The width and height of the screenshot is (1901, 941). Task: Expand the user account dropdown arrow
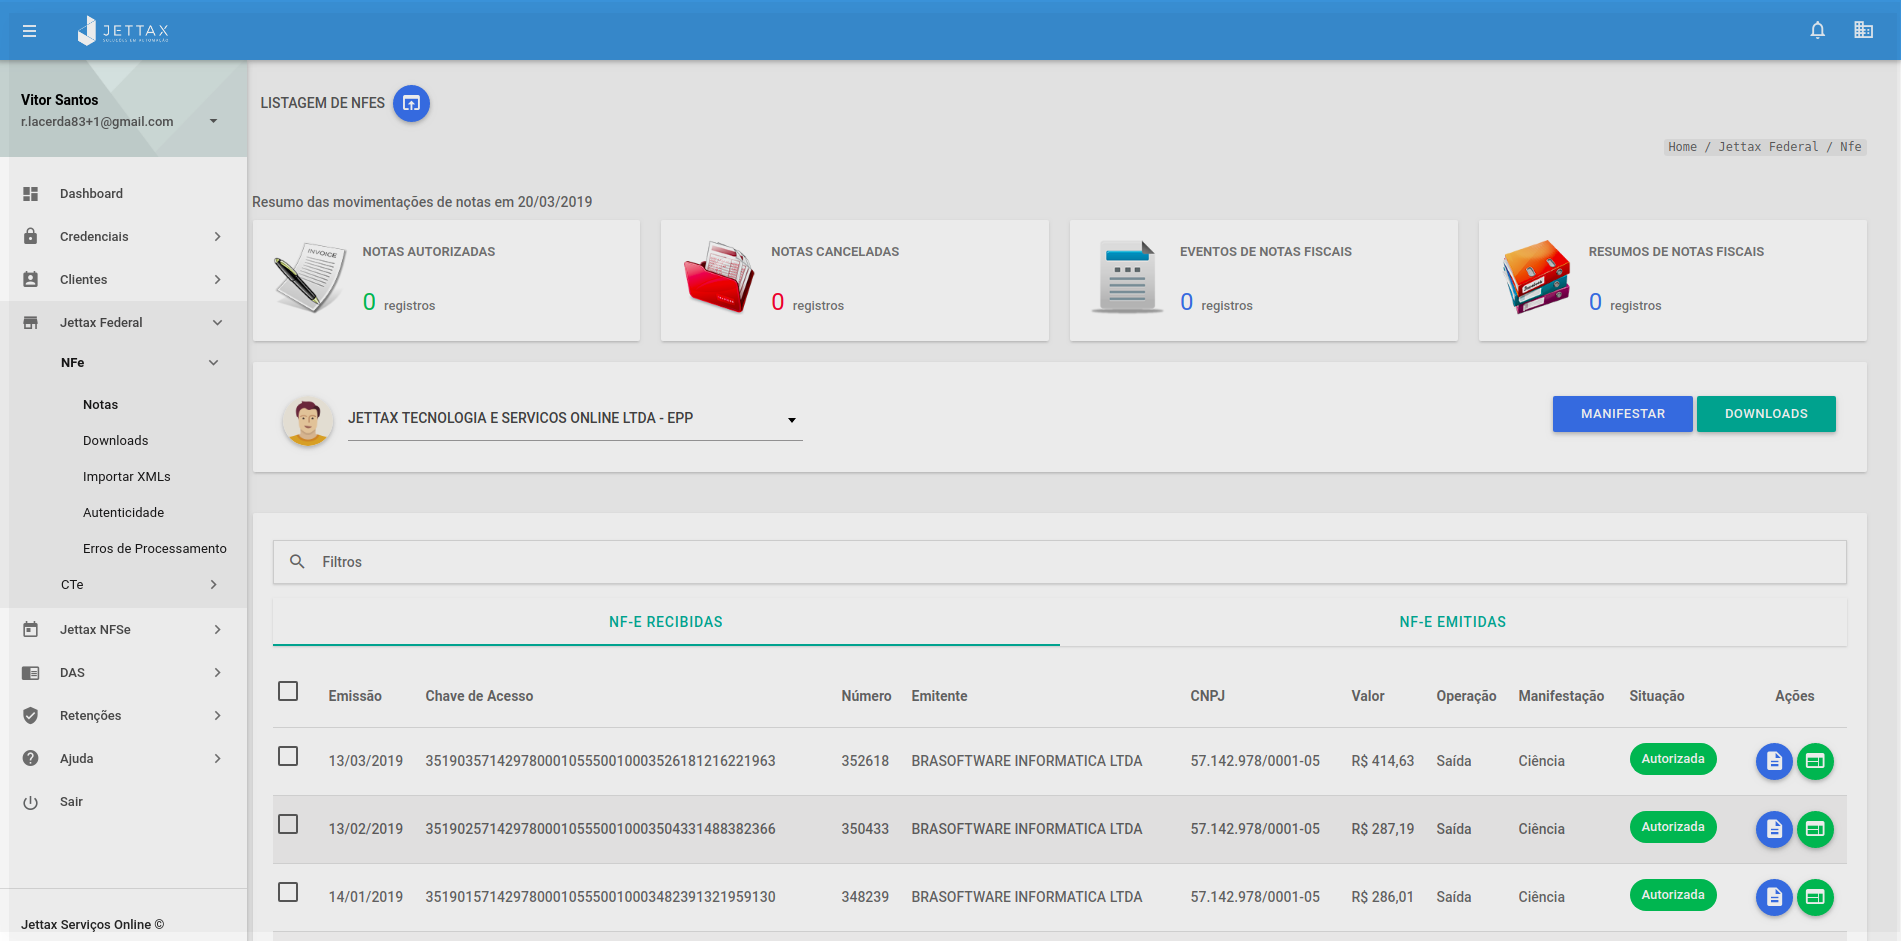pyautogui.click(x=213, y=122)
